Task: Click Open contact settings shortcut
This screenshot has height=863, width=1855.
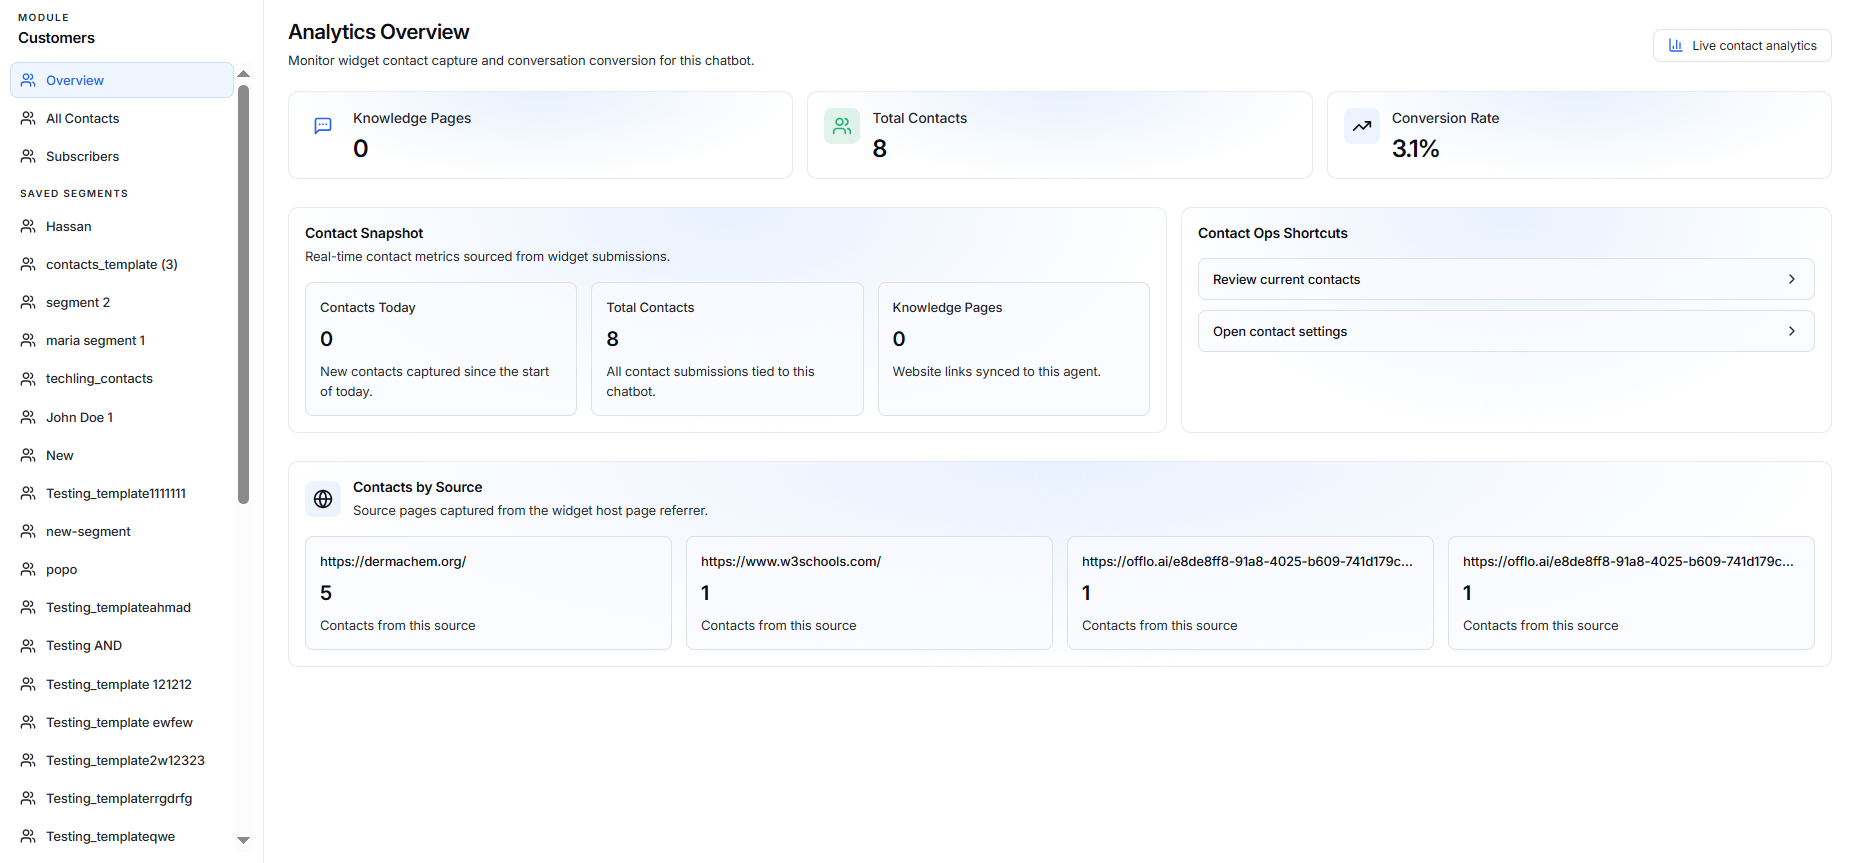Action: click(1506, 331)
